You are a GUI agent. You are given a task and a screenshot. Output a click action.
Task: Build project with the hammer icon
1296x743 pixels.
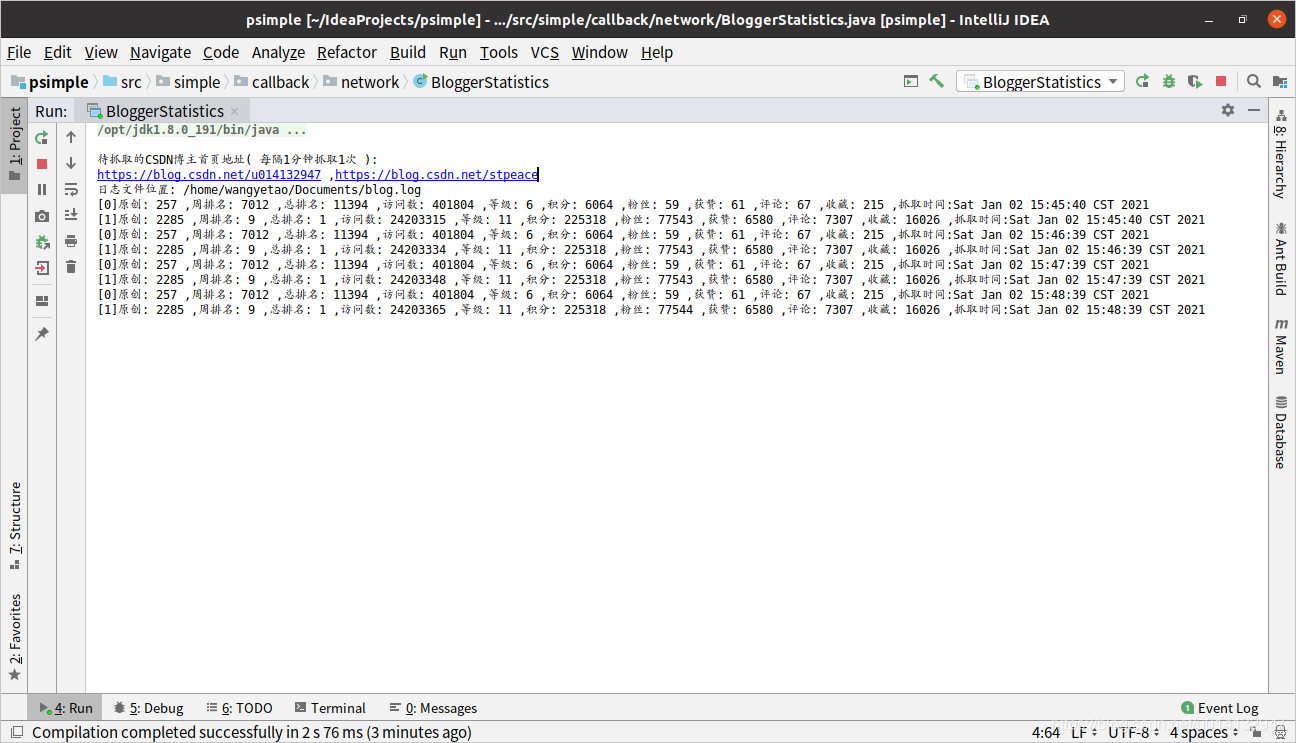pyautogui.click(x=937, y=82)
